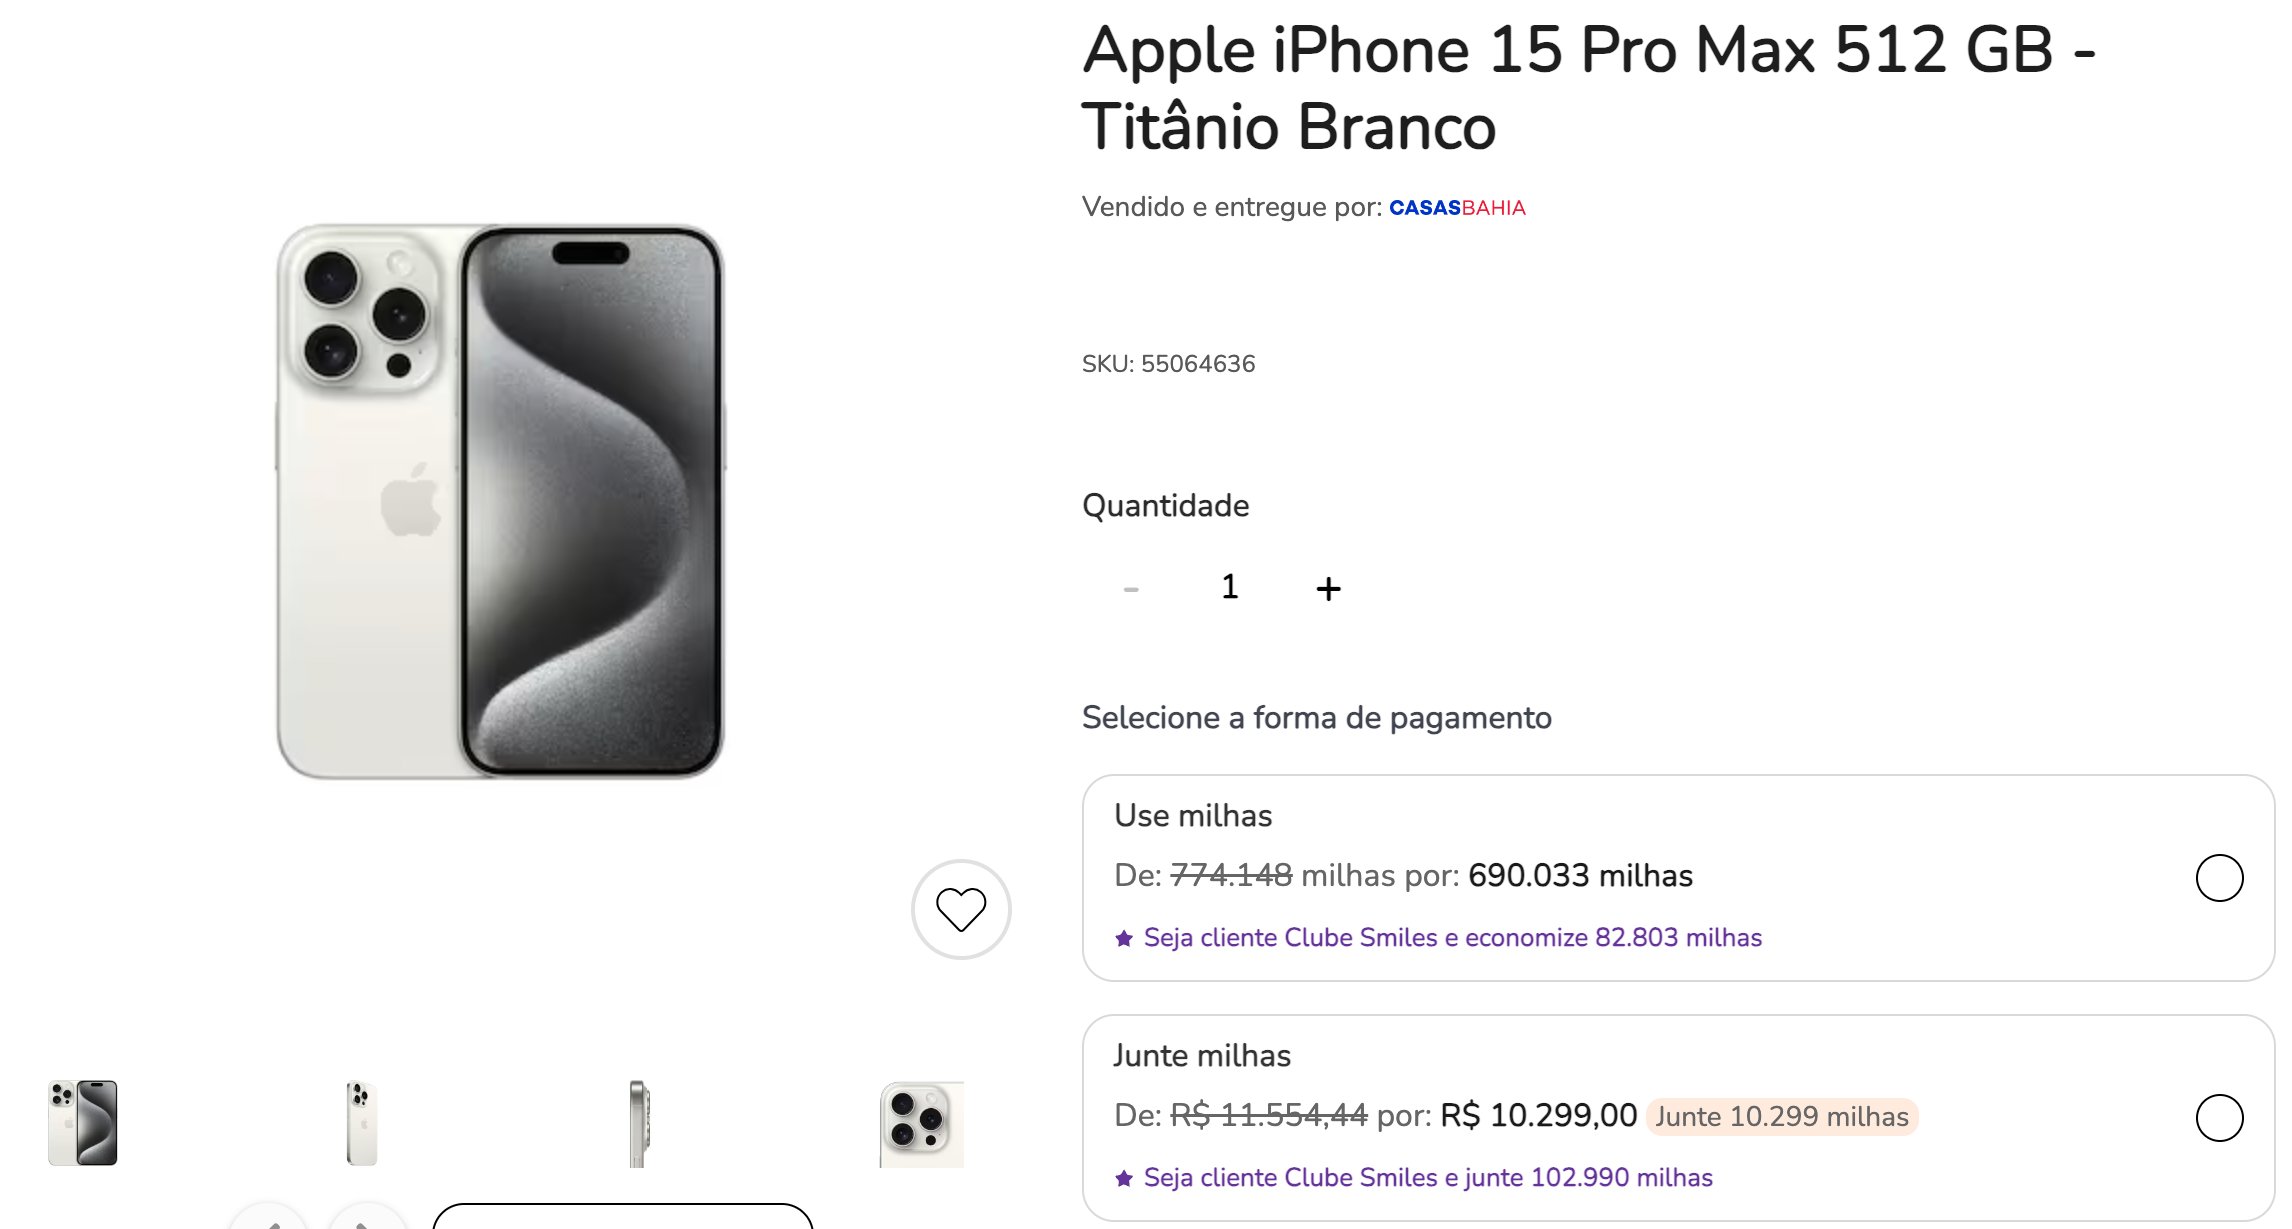
Task: Open Clube Smiles link to save 82.803 milhas
Action: click(x=1452, y=938)
